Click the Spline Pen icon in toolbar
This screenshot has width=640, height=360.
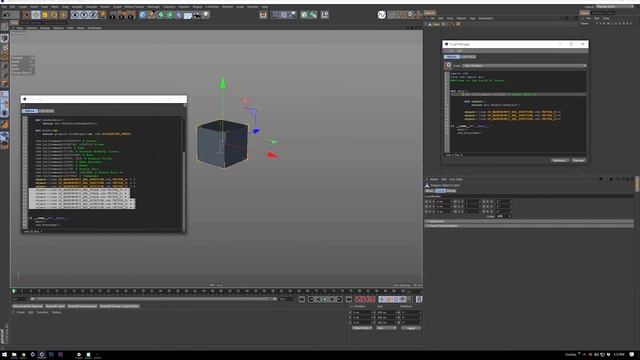tap(151, 15)
